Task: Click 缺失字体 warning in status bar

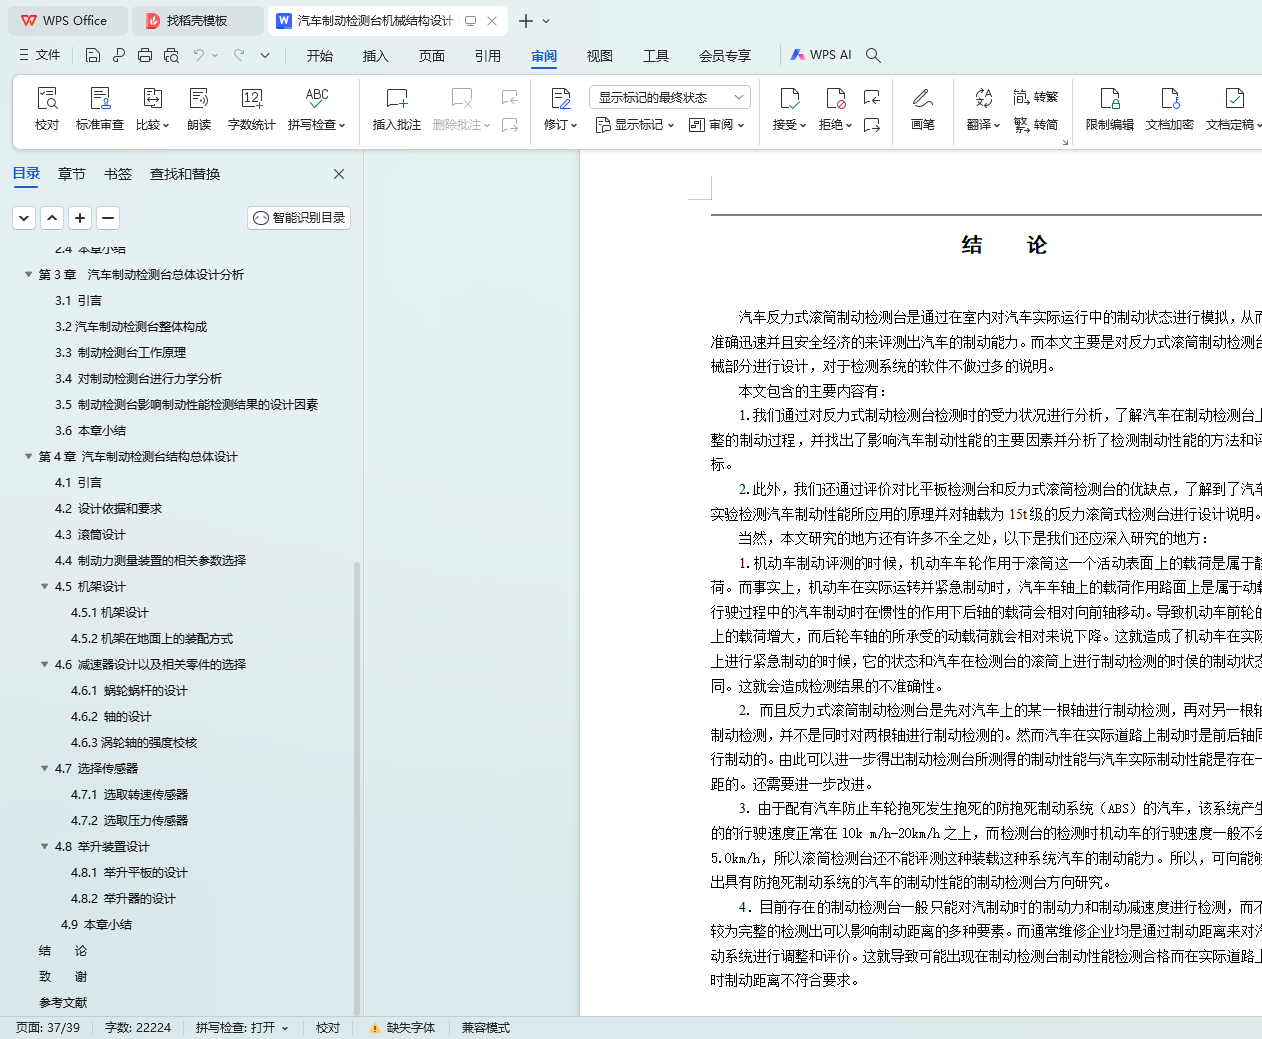Action: point(402,1028)
